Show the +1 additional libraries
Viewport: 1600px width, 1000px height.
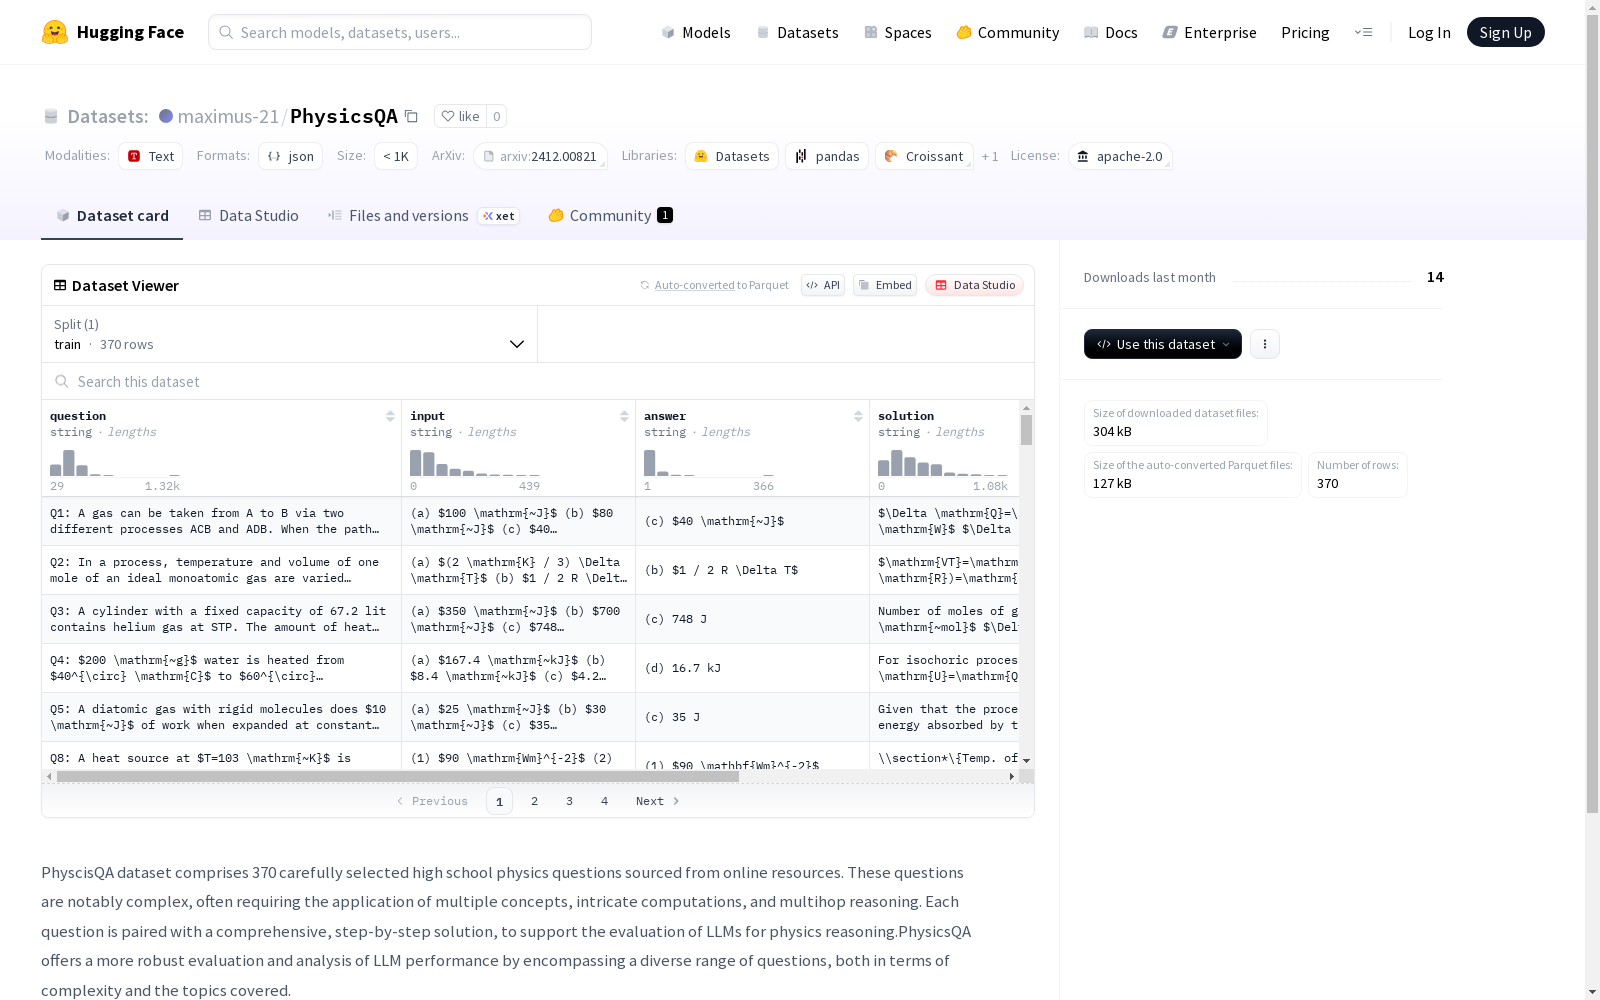990,156
